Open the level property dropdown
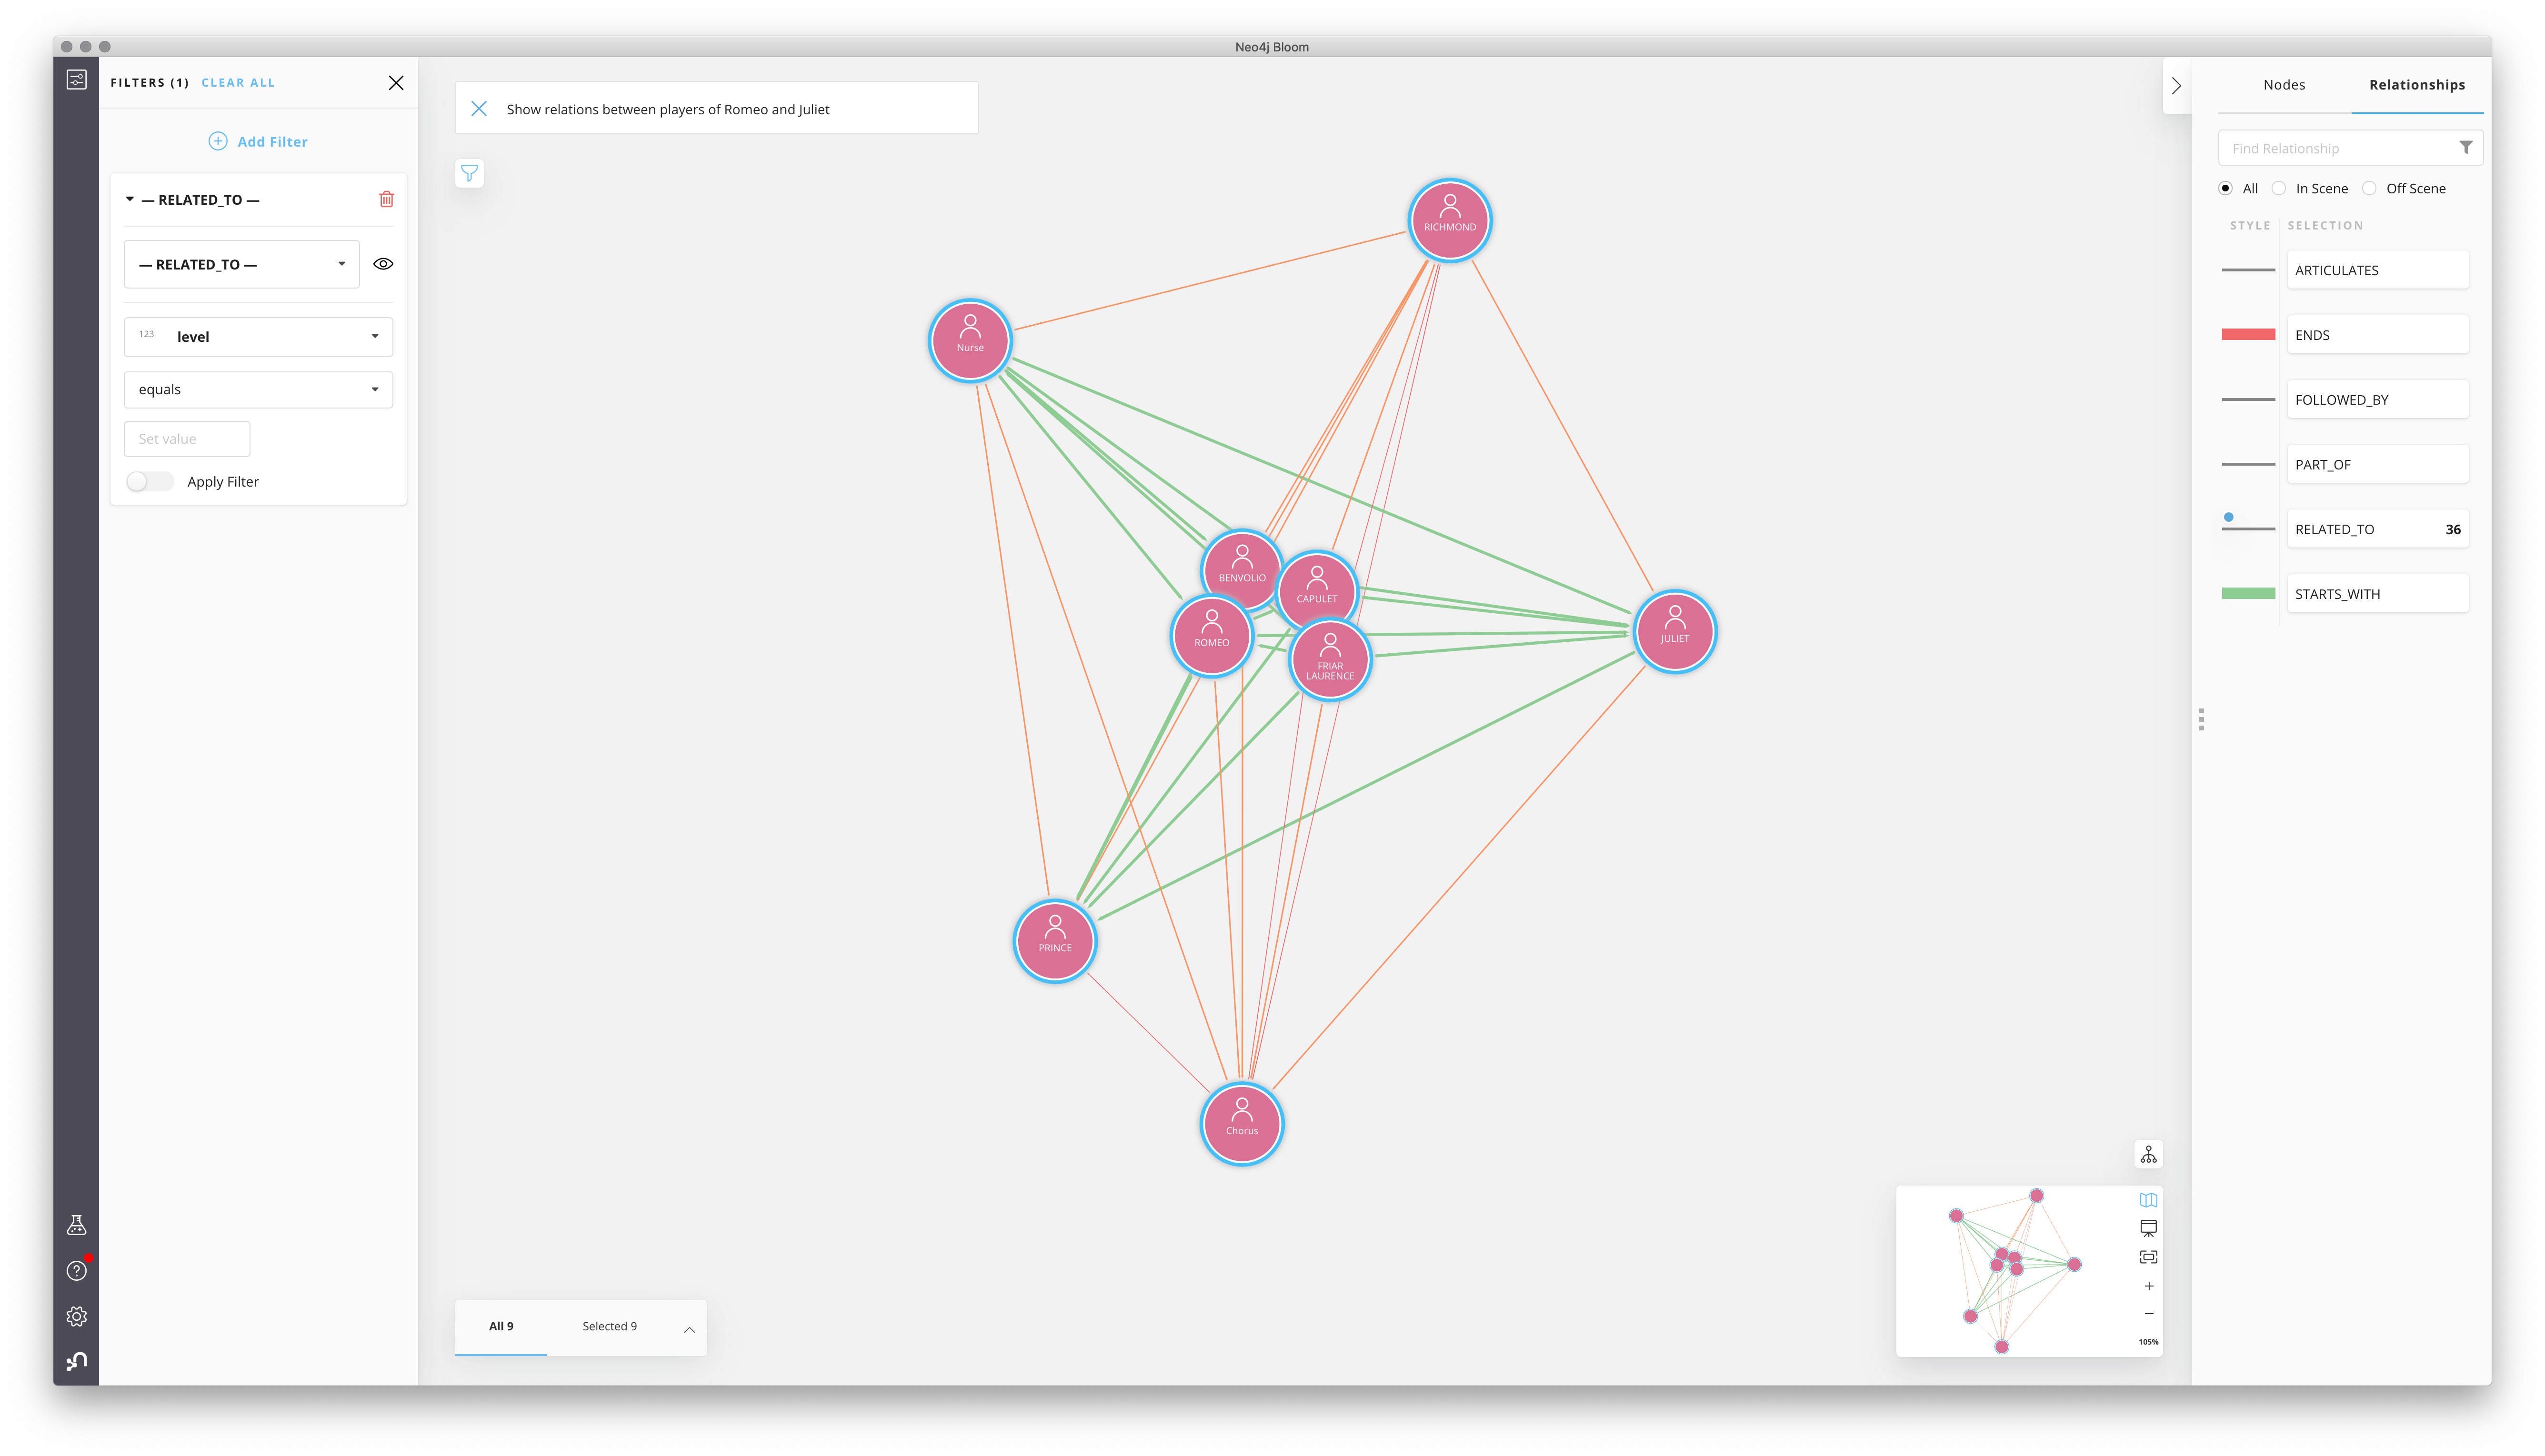The image size is (2545, 1456). coord(258,337)
